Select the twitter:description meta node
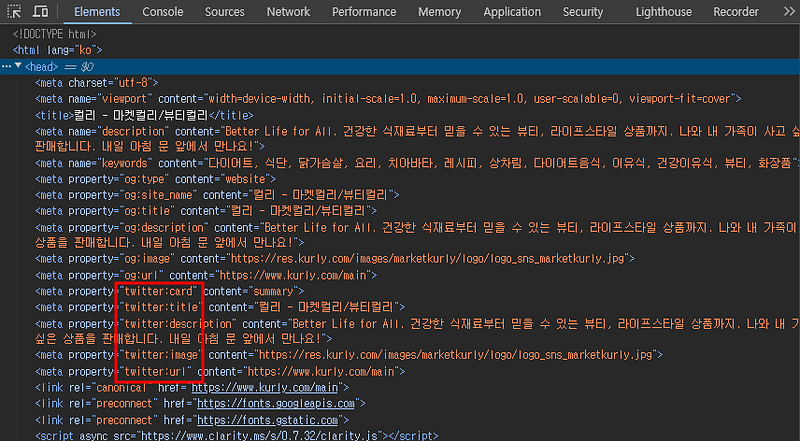 point(417,331)
